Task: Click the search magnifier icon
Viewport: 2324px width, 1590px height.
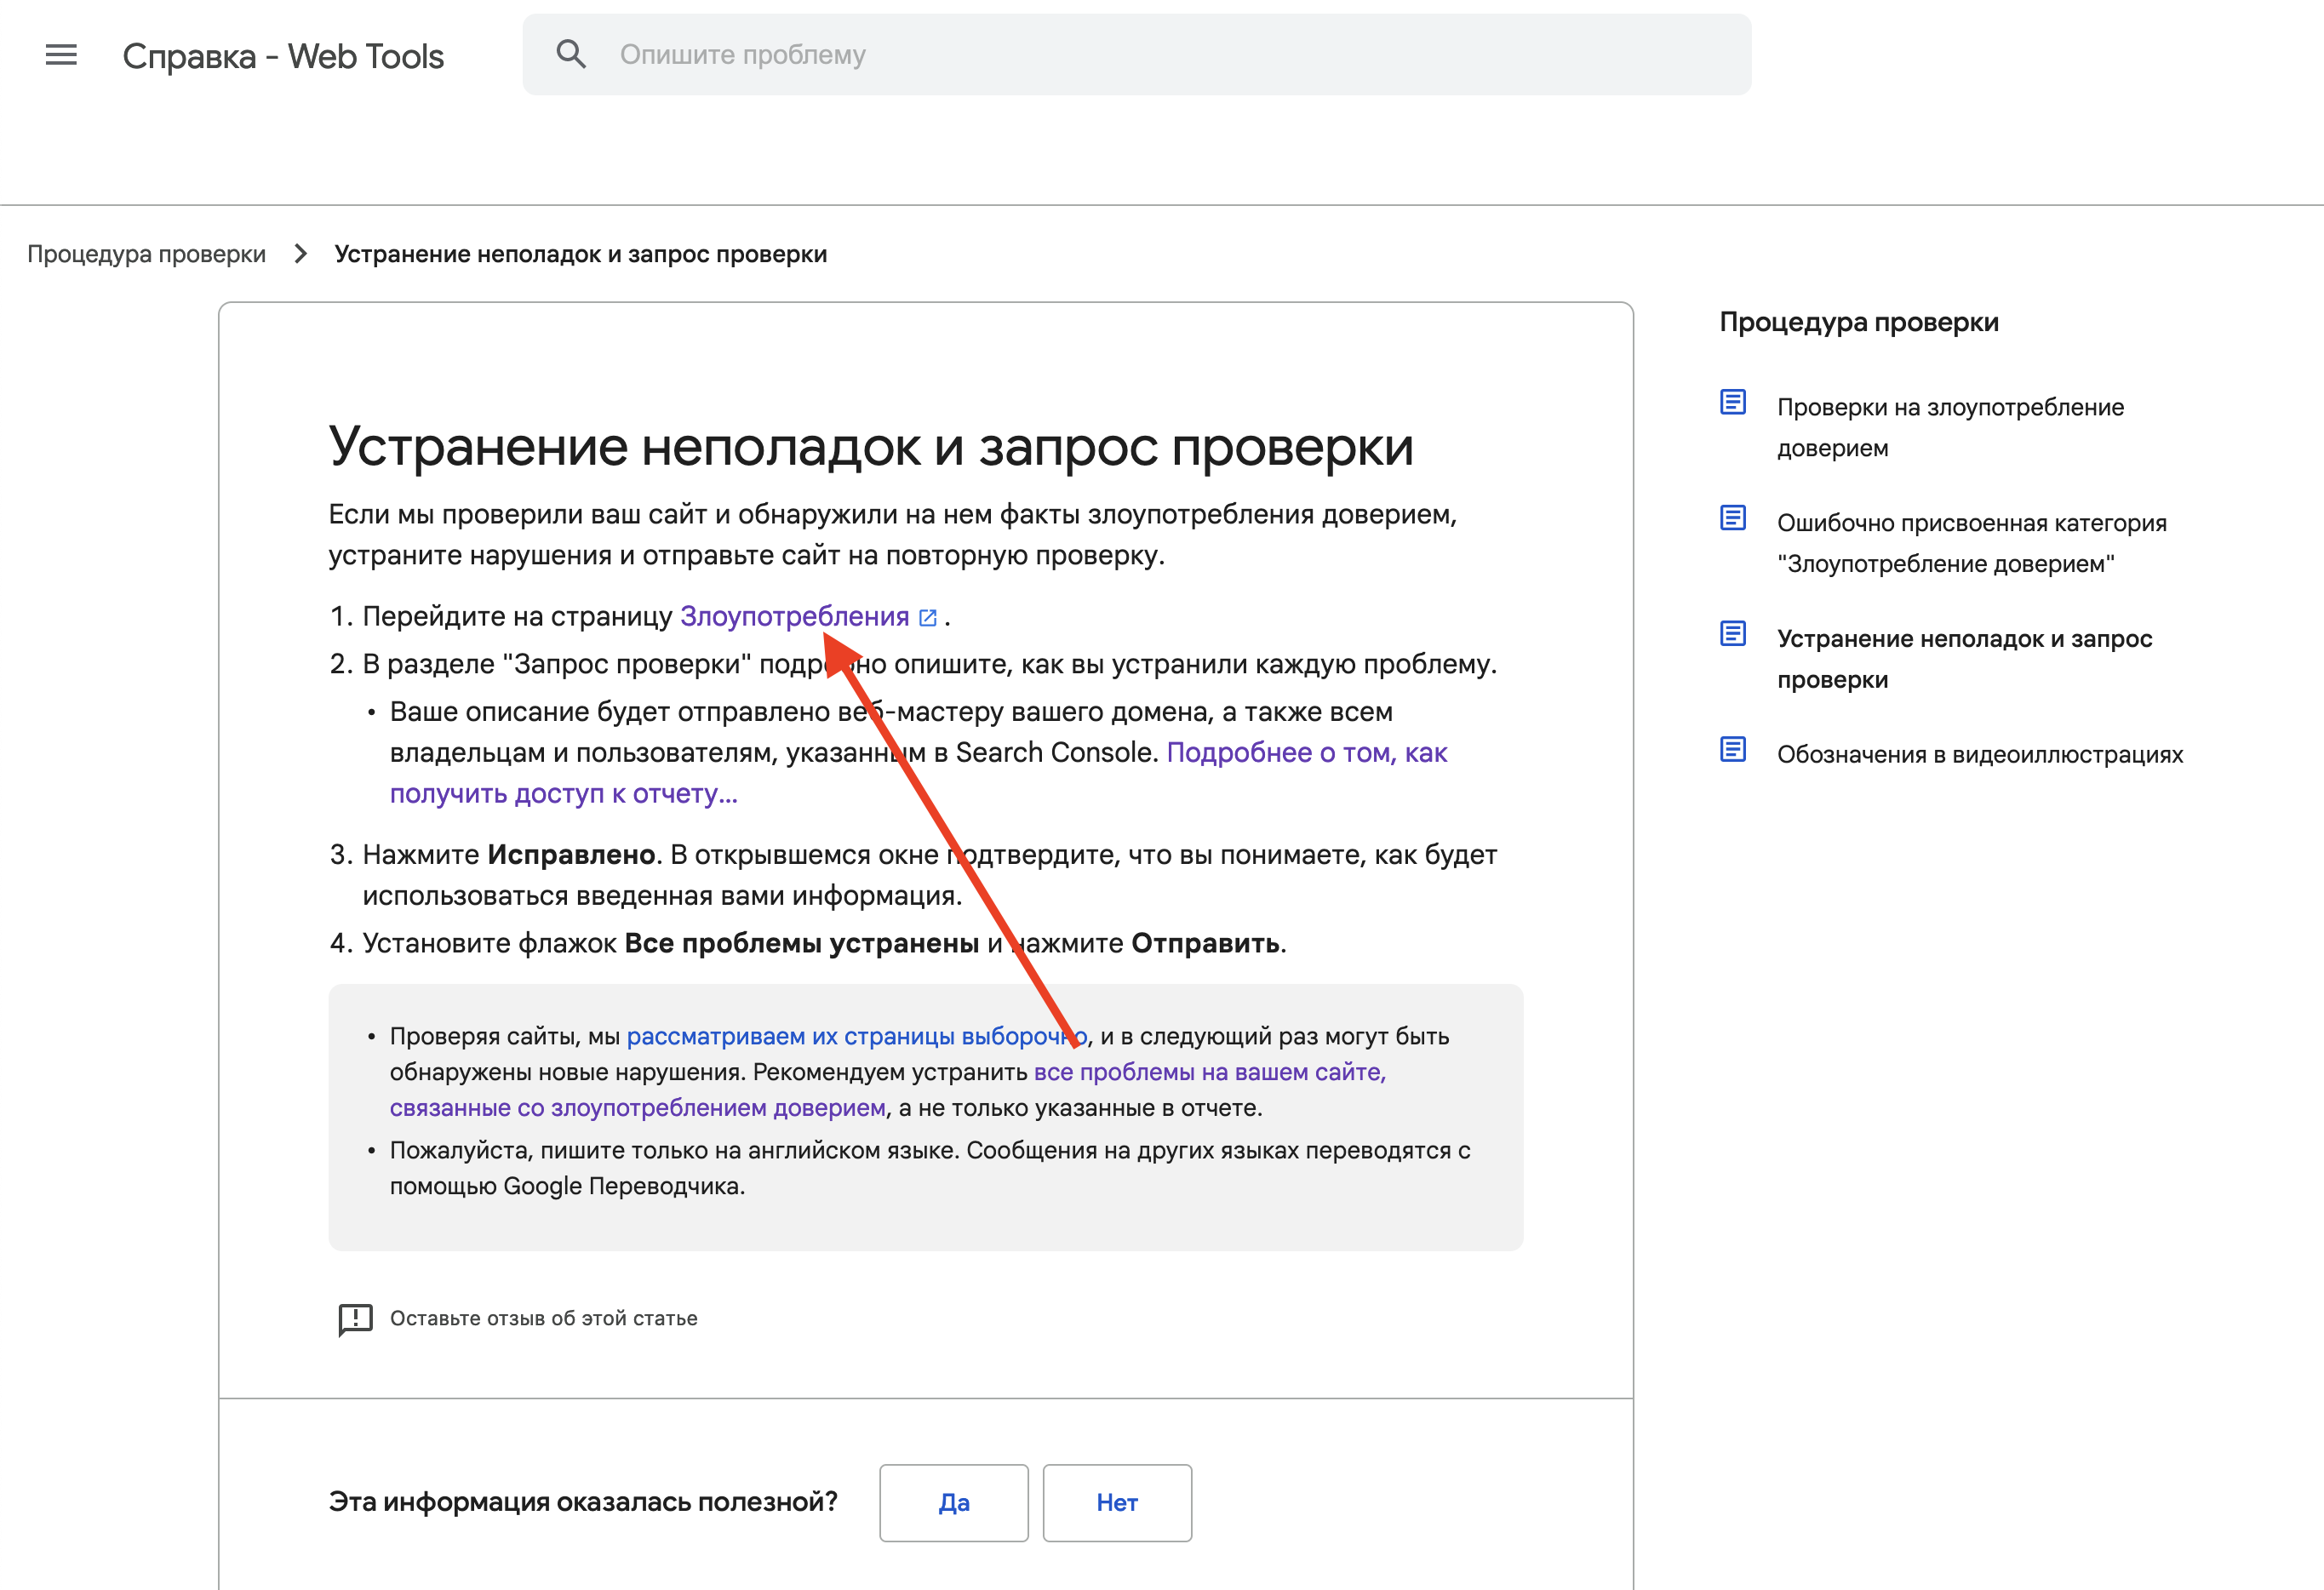Action: (x=571, y=54)
